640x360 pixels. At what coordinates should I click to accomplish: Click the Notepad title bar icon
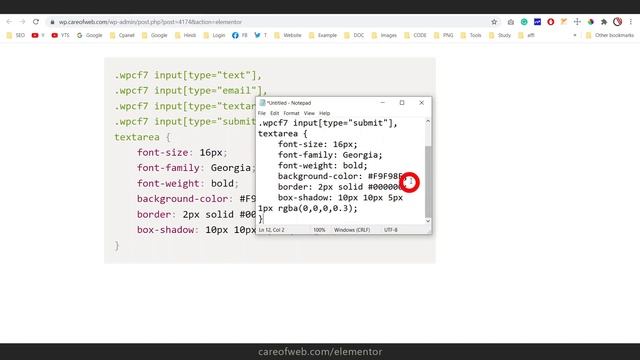262,103
